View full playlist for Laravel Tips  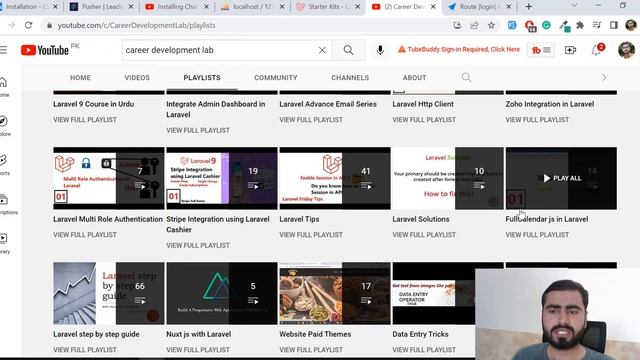[311, 235]
